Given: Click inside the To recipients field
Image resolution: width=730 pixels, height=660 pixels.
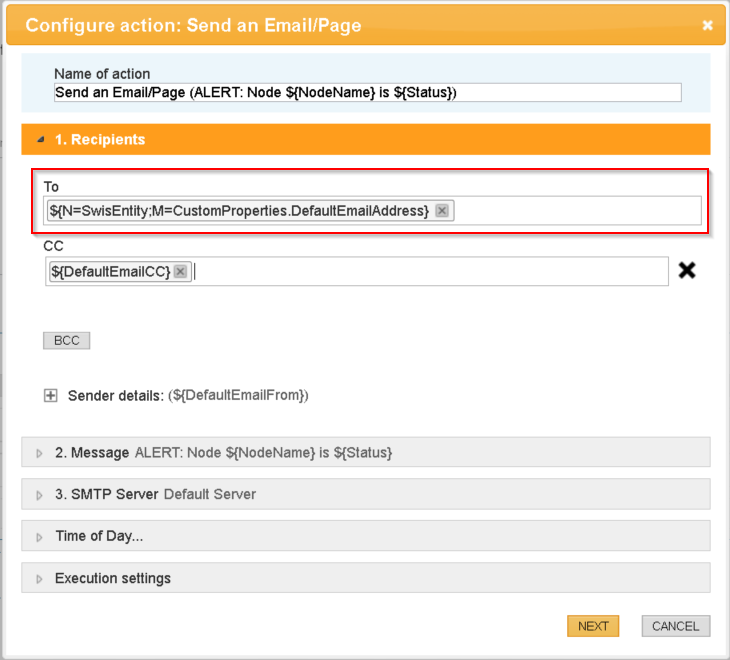Looking at the screenshot, I should [372, 211].
